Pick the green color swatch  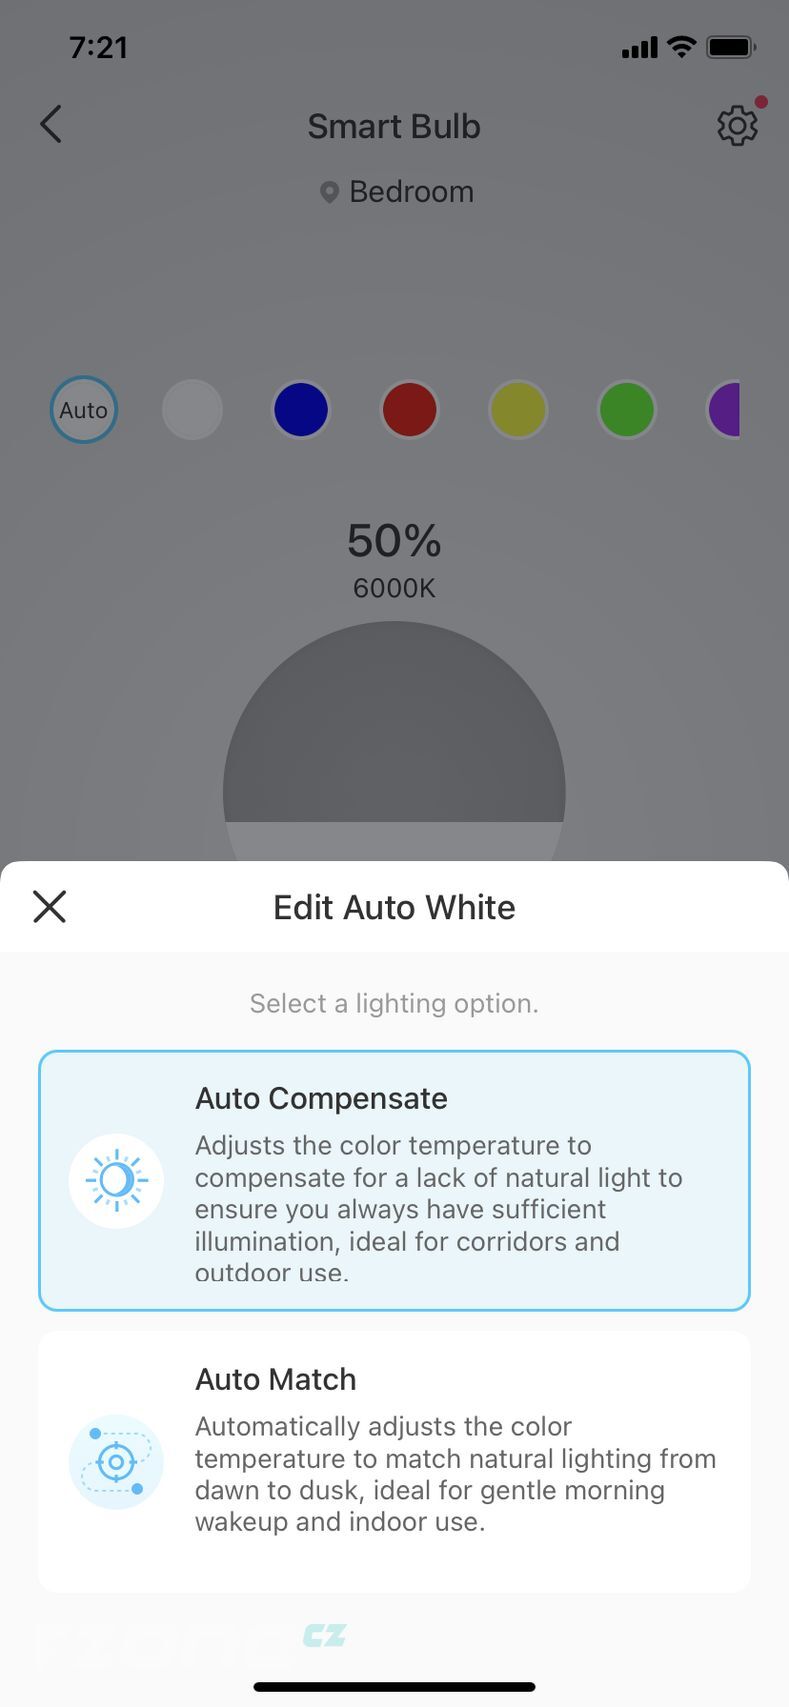click(627, 410)
